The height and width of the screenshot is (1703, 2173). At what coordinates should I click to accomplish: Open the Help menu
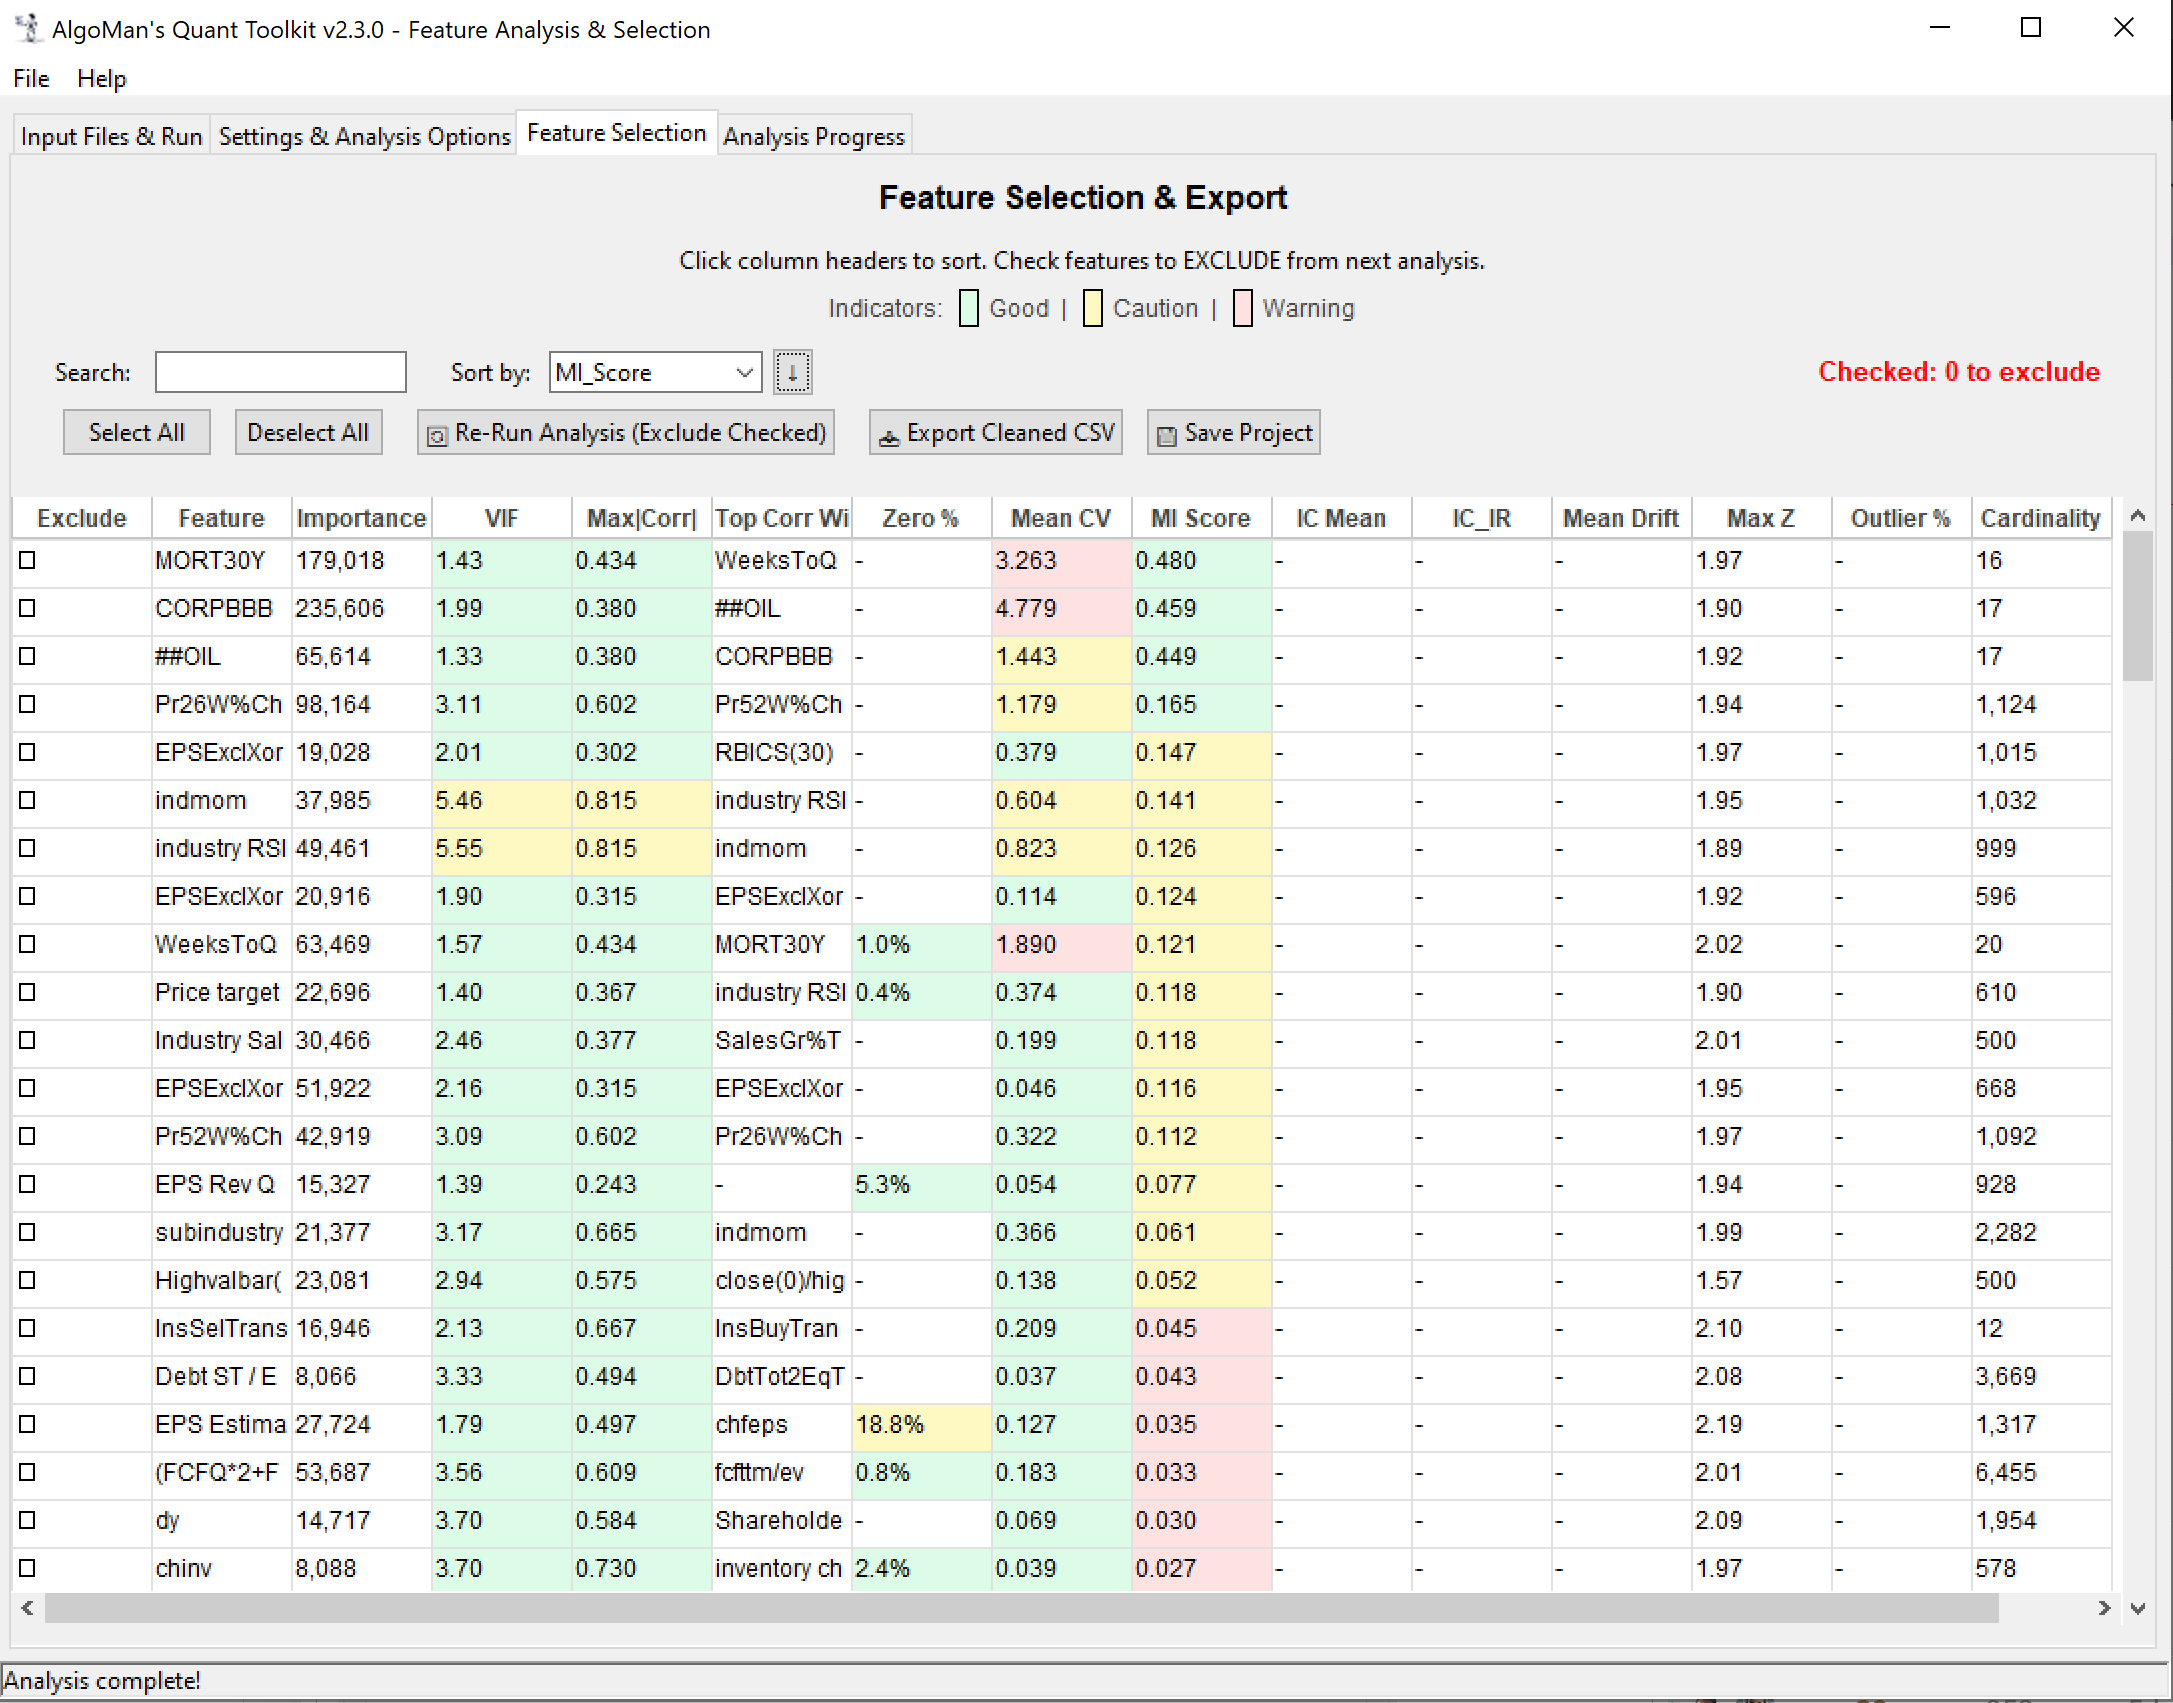pyautogui.click(x=101, y=78)
